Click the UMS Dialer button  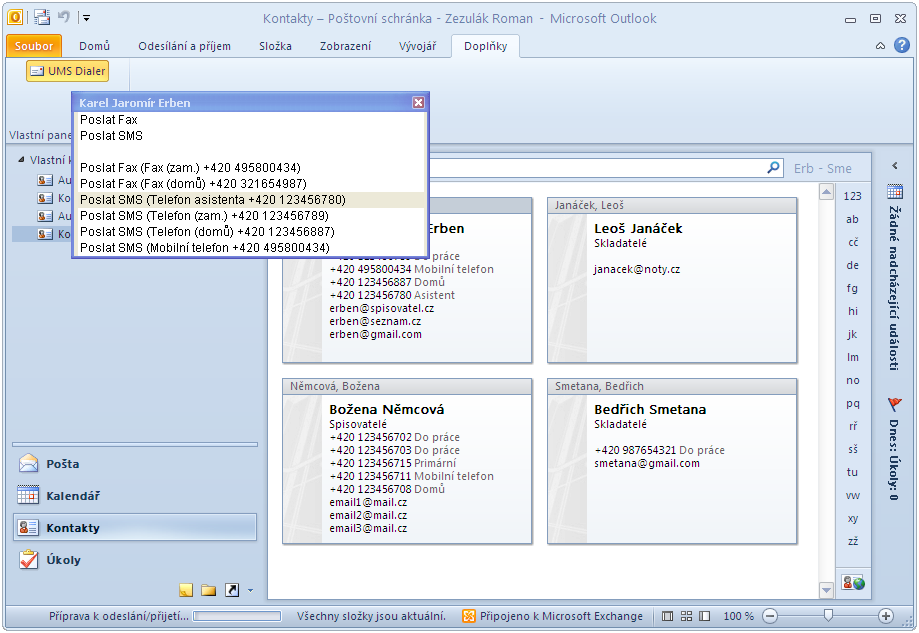68,71
